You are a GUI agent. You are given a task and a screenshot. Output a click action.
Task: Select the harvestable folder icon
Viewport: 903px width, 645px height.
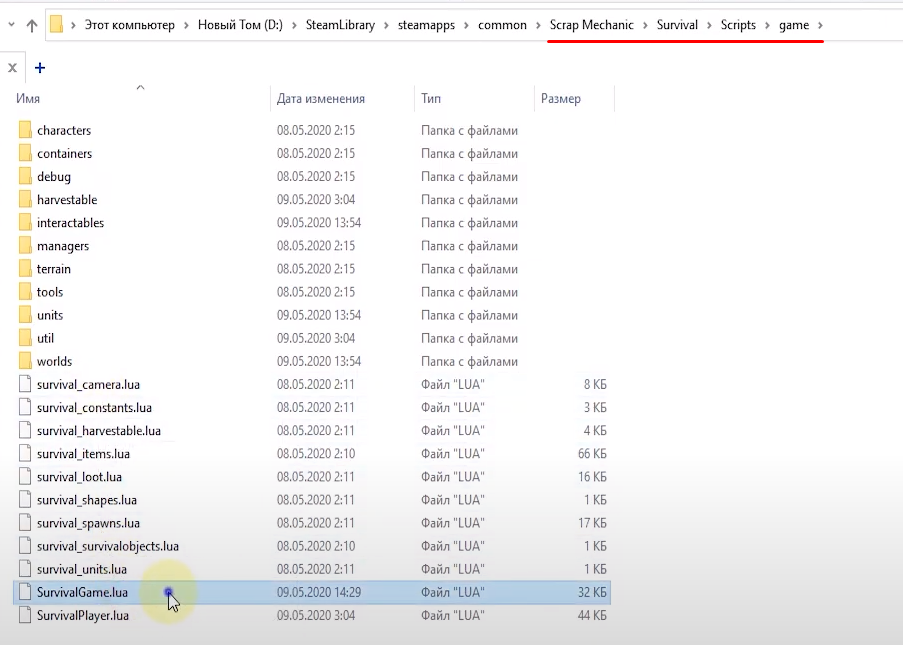click(25, 199)
